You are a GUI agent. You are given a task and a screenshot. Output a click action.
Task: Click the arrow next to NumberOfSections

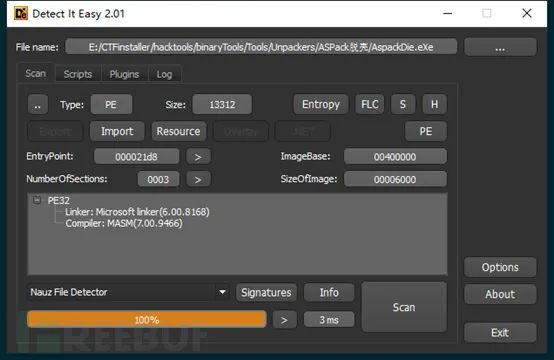click(x=198, y=179)
